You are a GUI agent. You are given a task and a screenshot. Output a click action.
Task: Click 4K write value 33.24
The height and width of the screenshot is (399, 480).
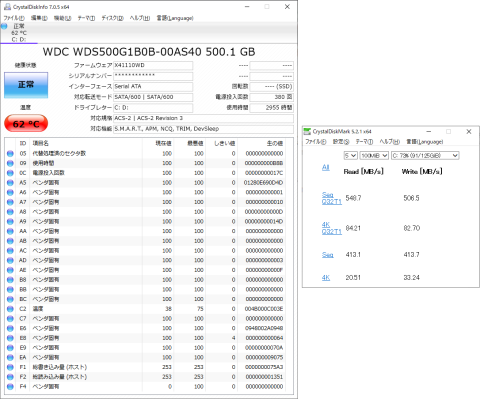[411, 278]
